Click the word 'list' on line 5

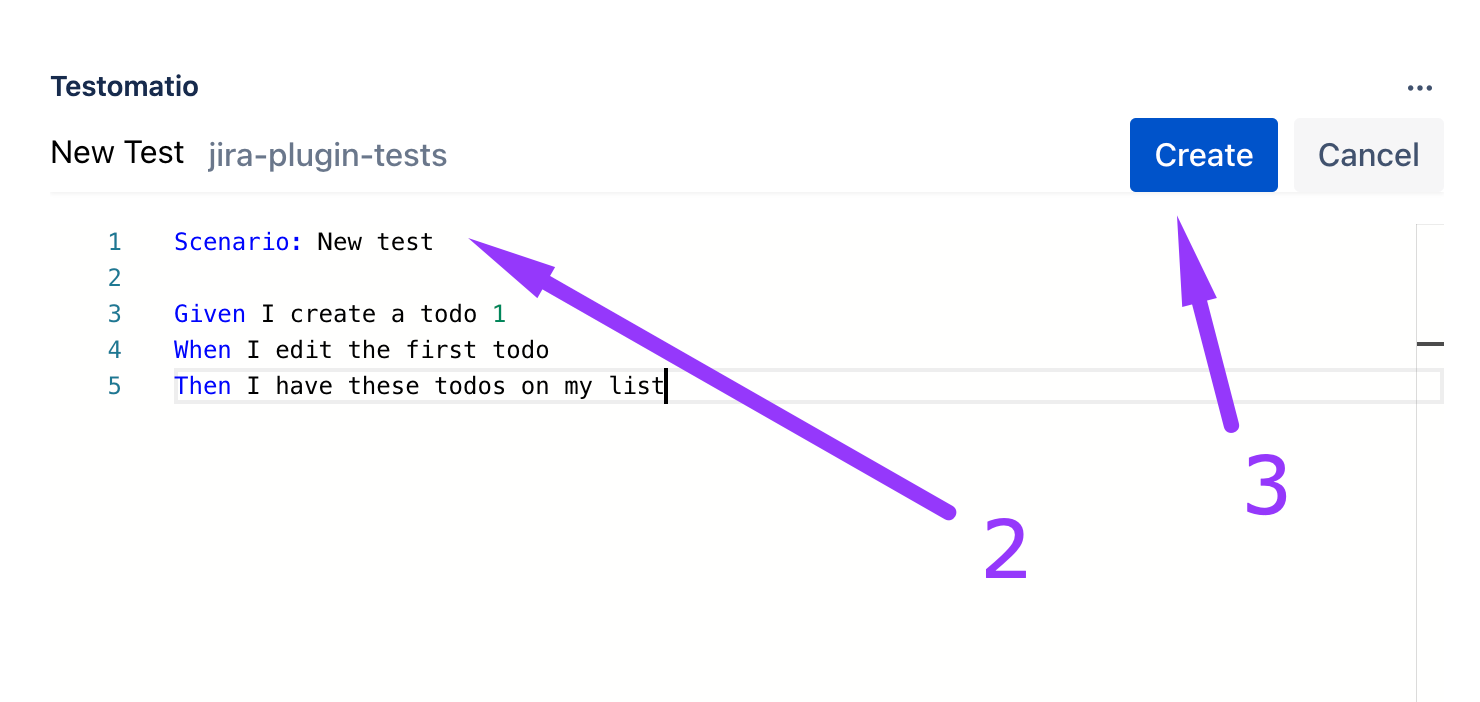coord(636,386)
